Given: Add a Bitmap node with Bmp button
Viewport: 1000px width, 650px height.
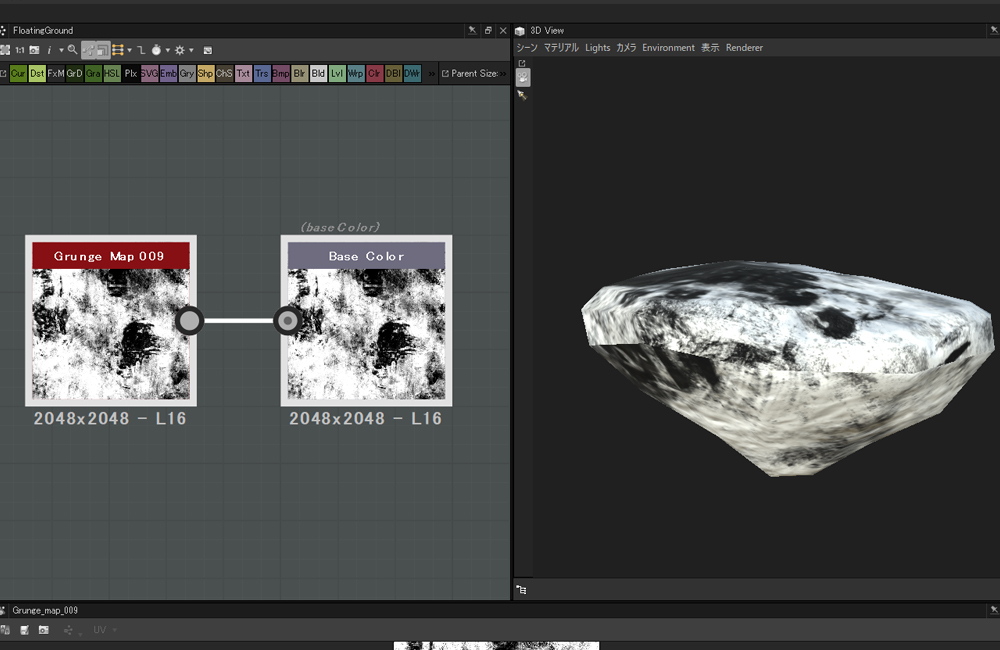Looking at the screenshot, I should (x=281, y=73).
